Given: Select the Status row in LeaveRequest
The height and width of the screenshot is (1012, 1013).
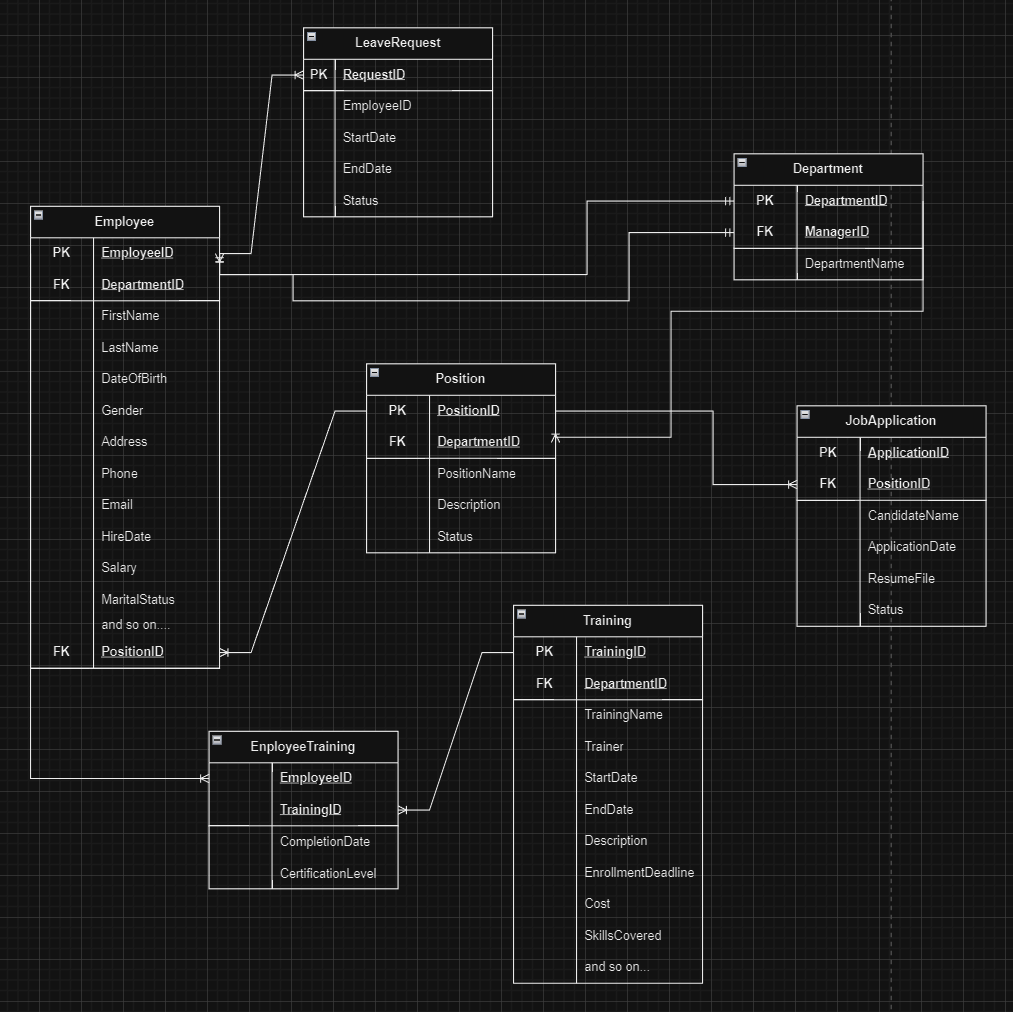Looking at the screenshot, I should [359, 200].
